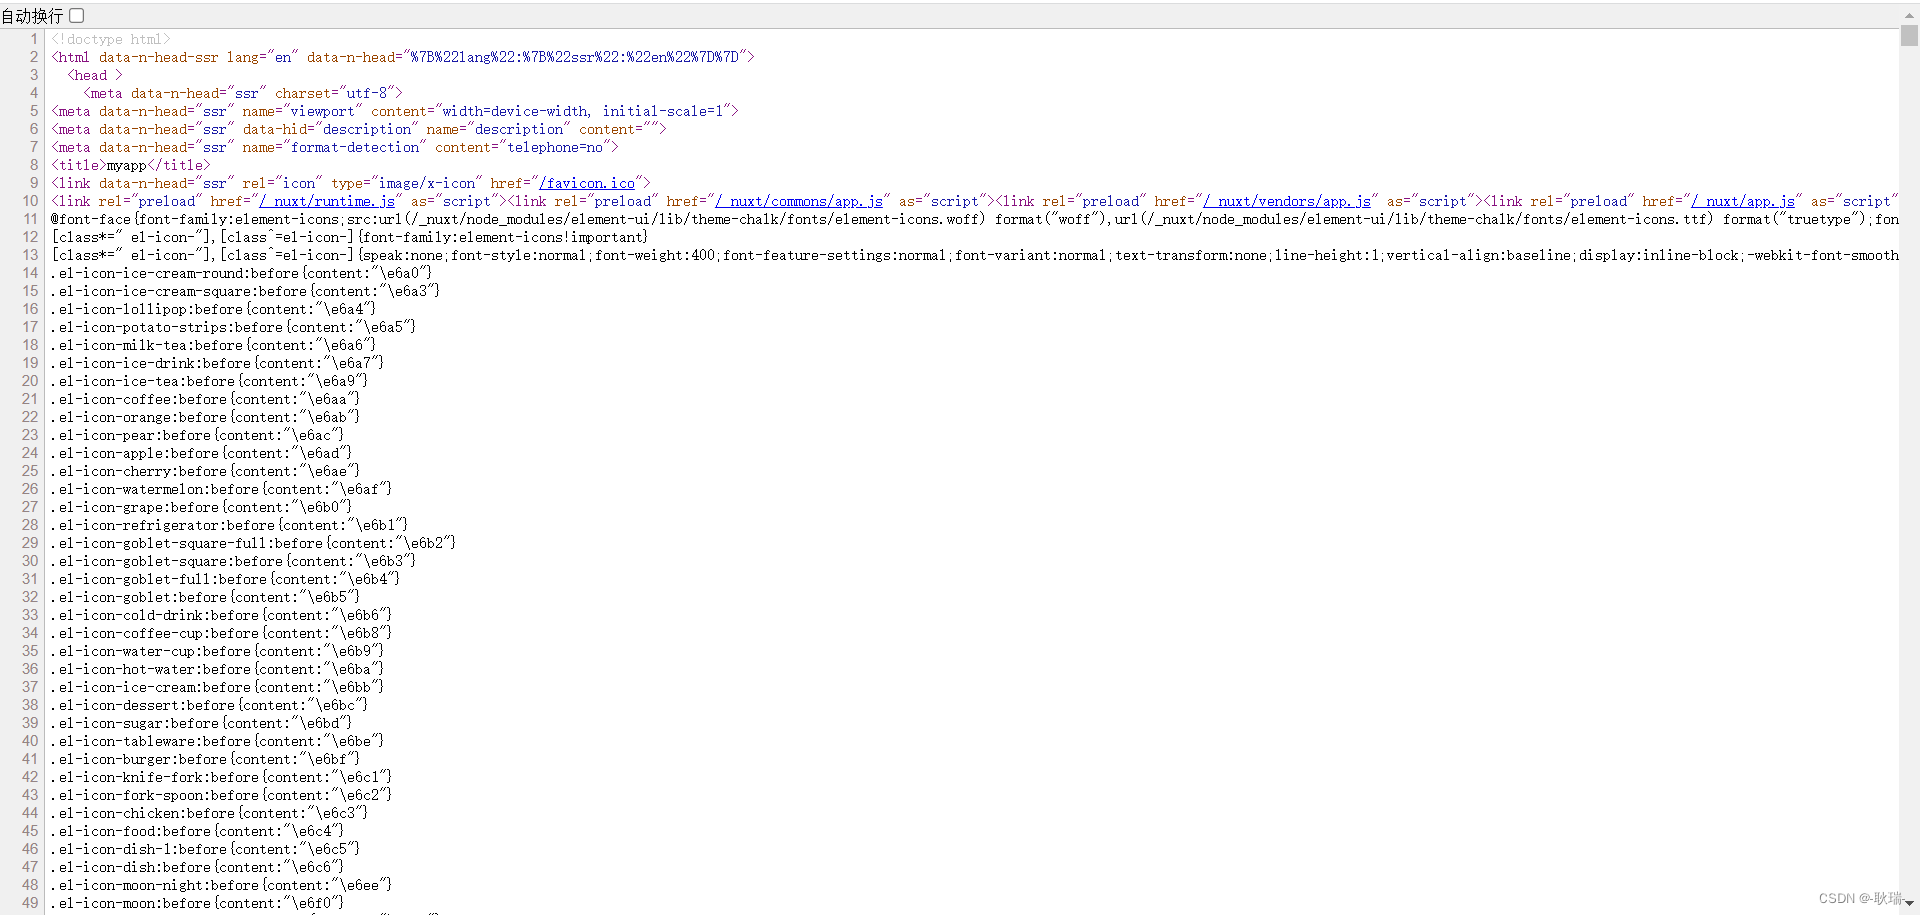Open the /_nuxt/vendors/app.js link
1920x915 pixels.
[1287, 201]
